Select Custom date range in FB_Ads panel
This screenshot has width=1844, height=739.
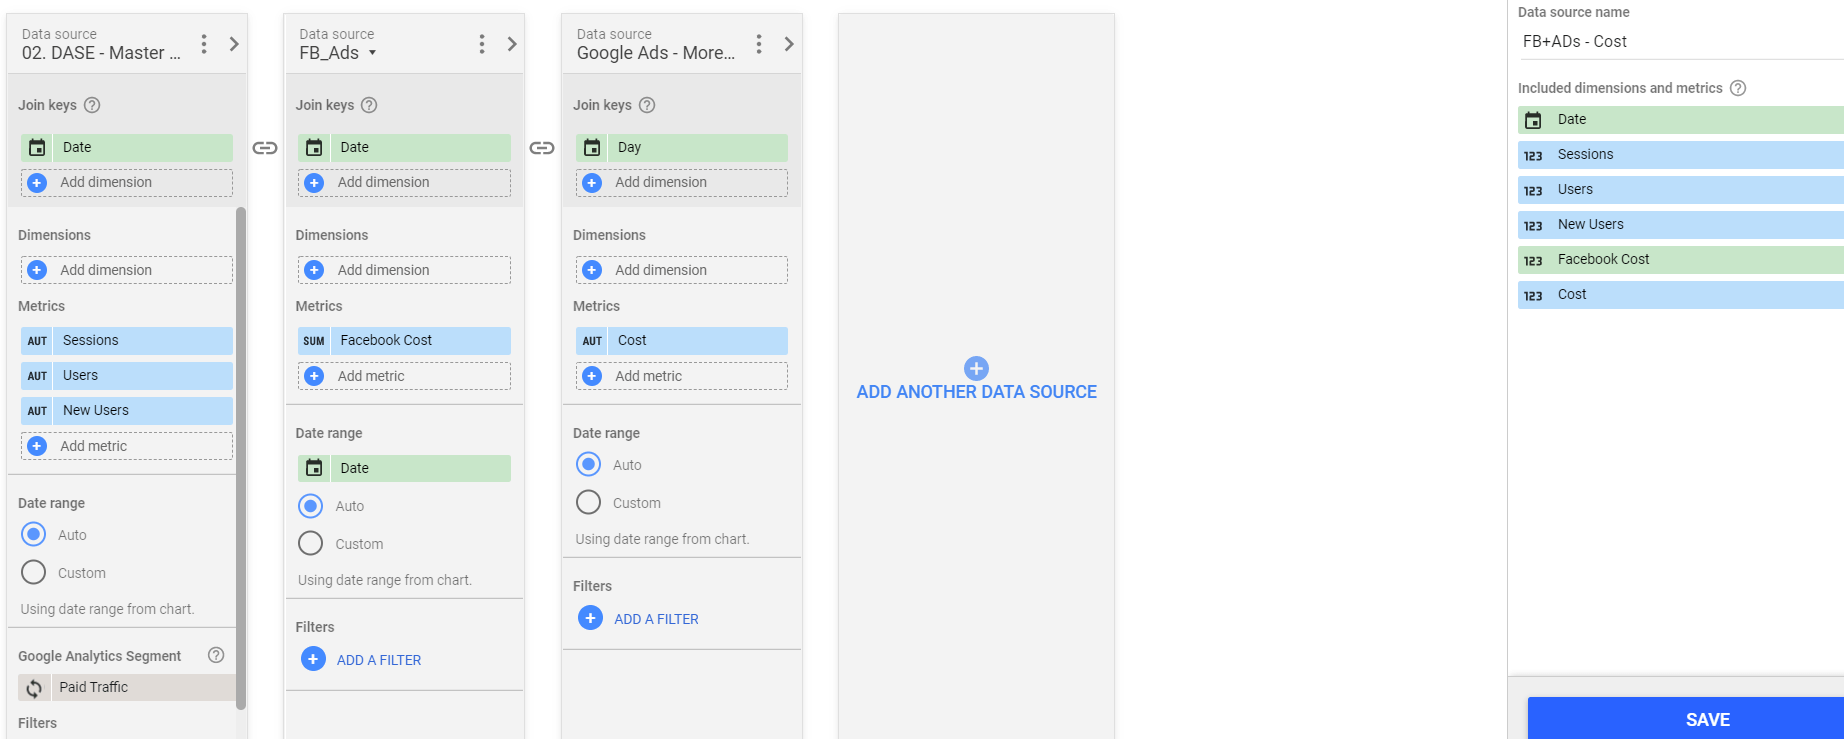click(311, 543)
